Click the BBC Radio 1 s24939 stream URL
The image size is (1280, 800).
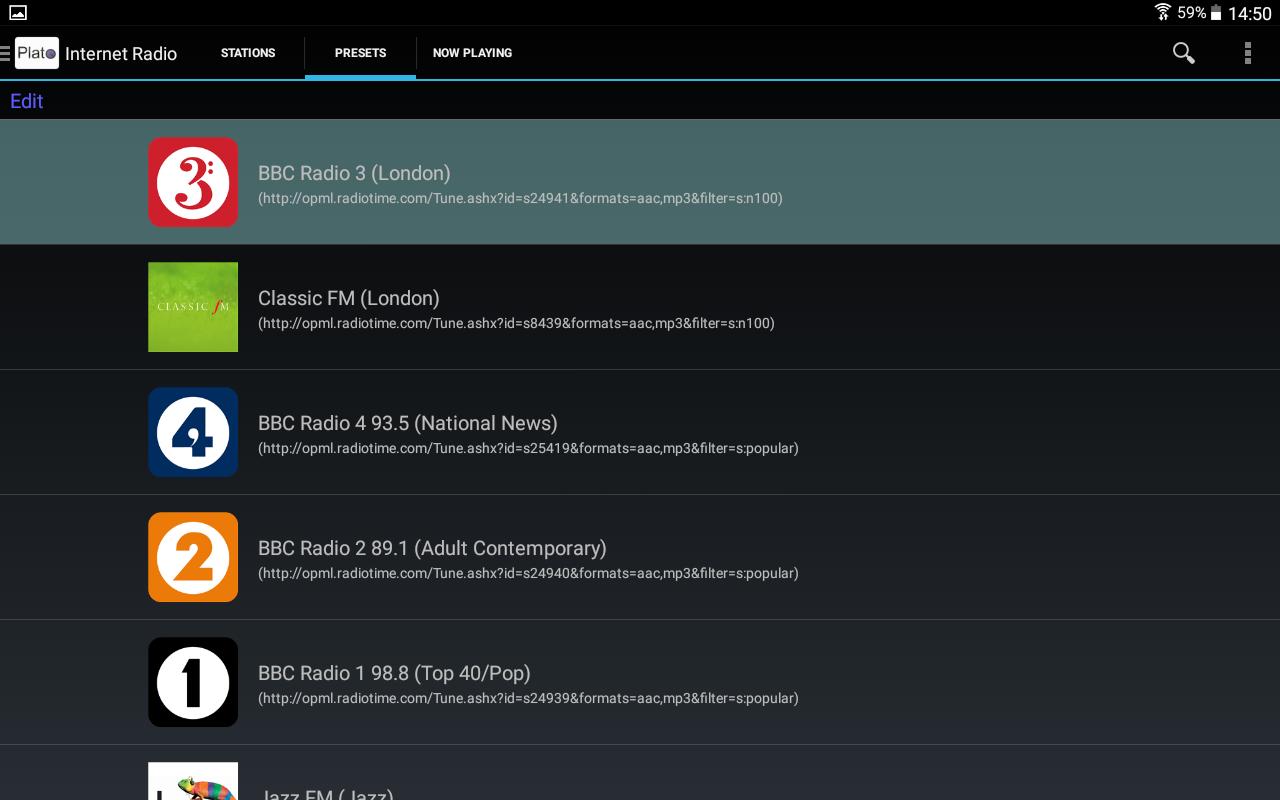(528, 698)
